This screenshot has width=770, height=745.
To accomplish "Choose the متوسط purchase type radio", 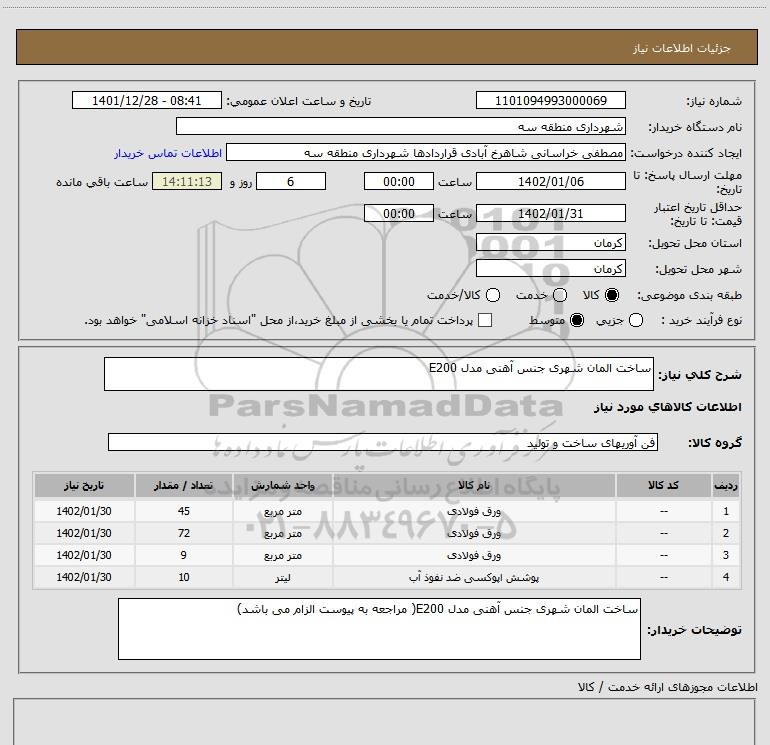I will (x=577, y=320).
